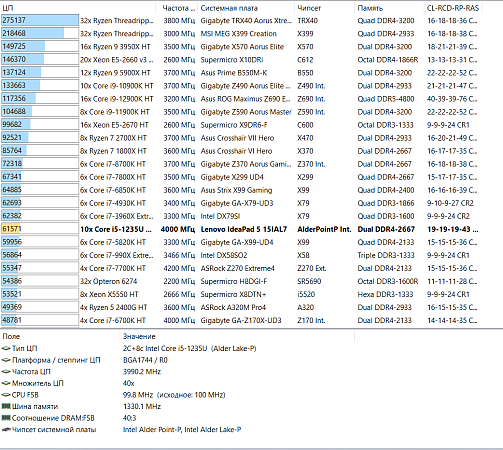Click the 1330.1 MHz memory bus value
The width and height of the screenshot is (503, 450).
[x=142, y=406]
